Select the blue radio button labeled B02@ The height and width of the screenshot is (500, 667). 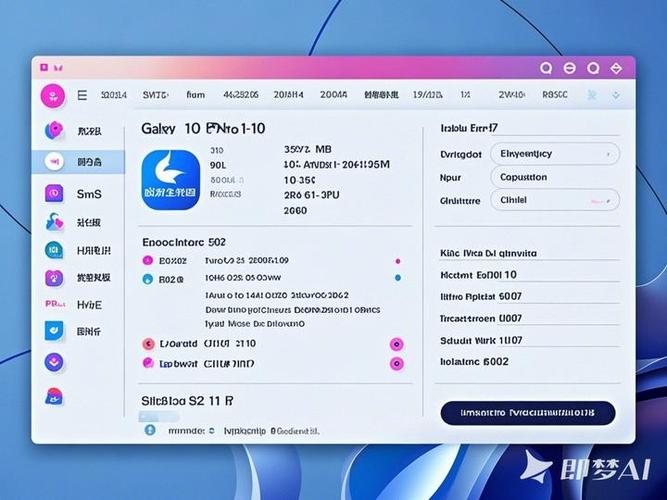point(148,279)
